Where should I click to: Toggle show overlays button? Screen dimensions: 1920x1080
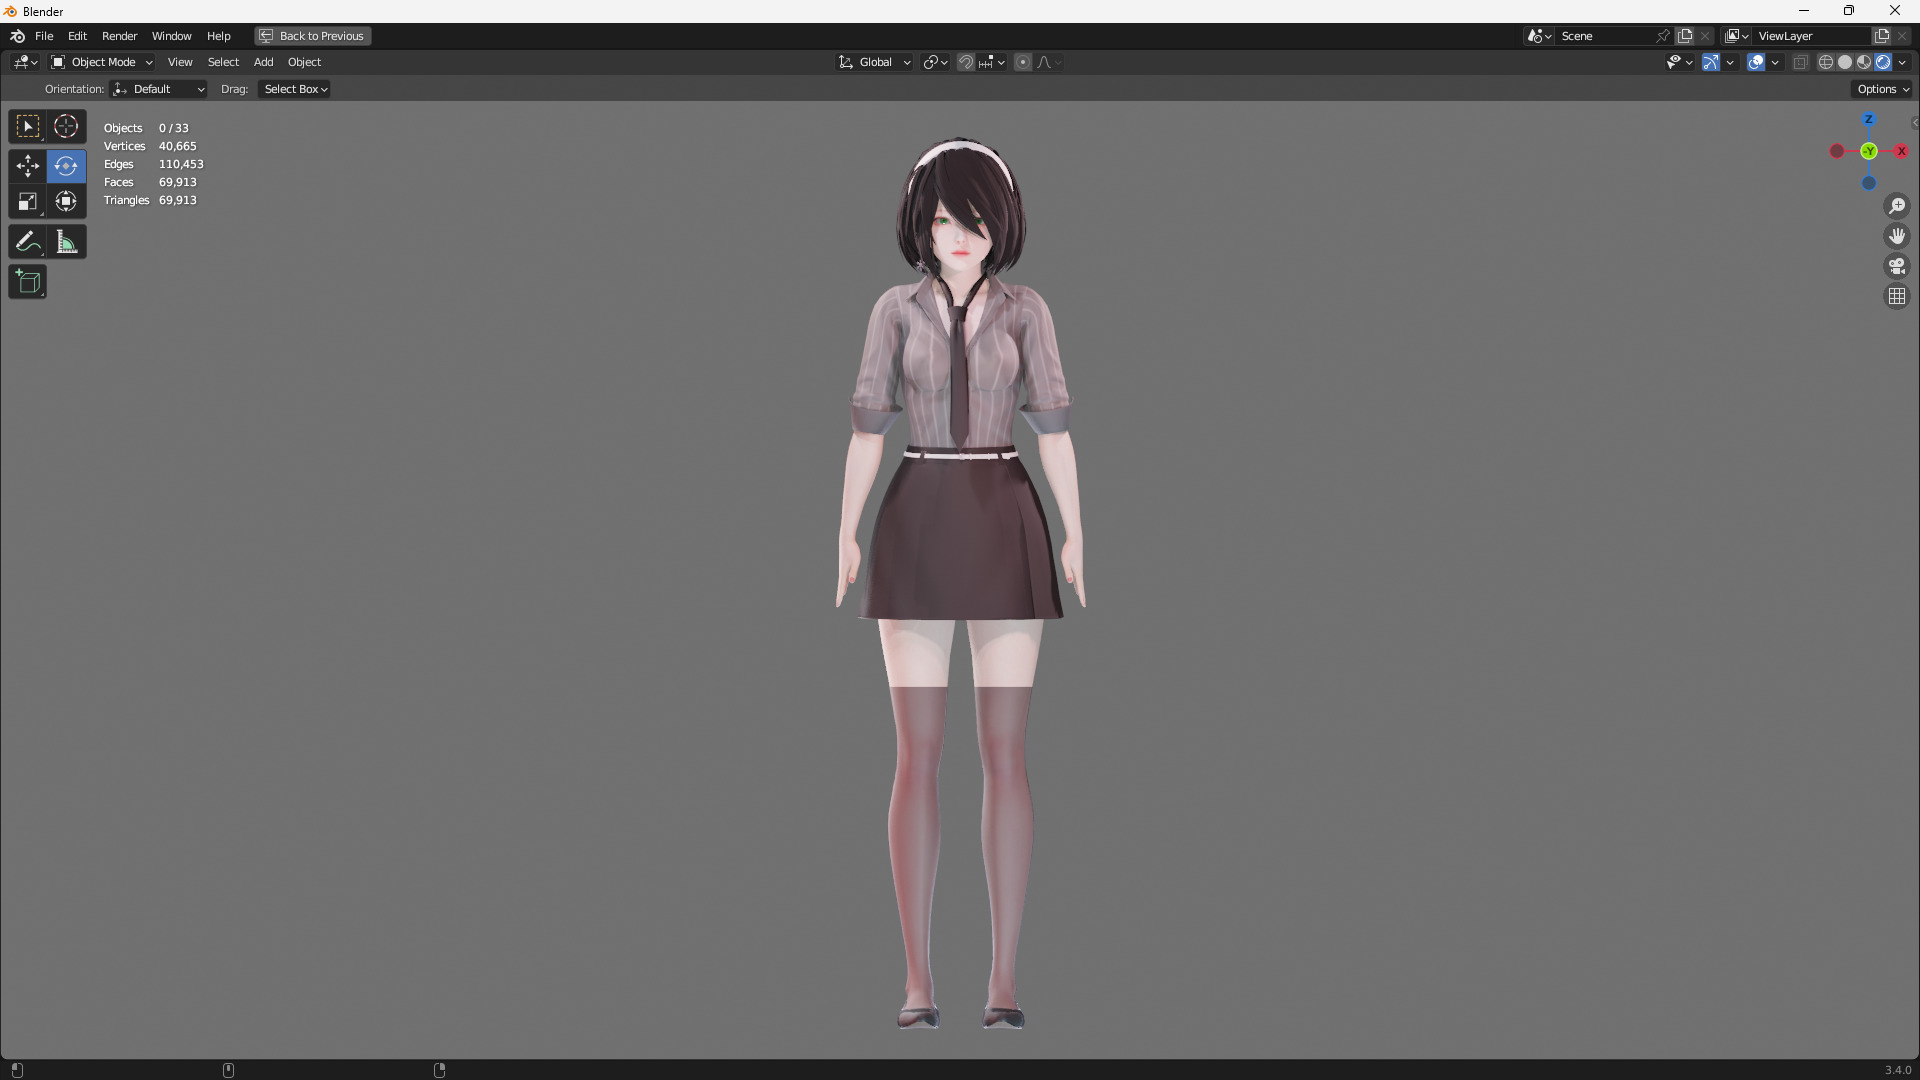point(1756,62)
